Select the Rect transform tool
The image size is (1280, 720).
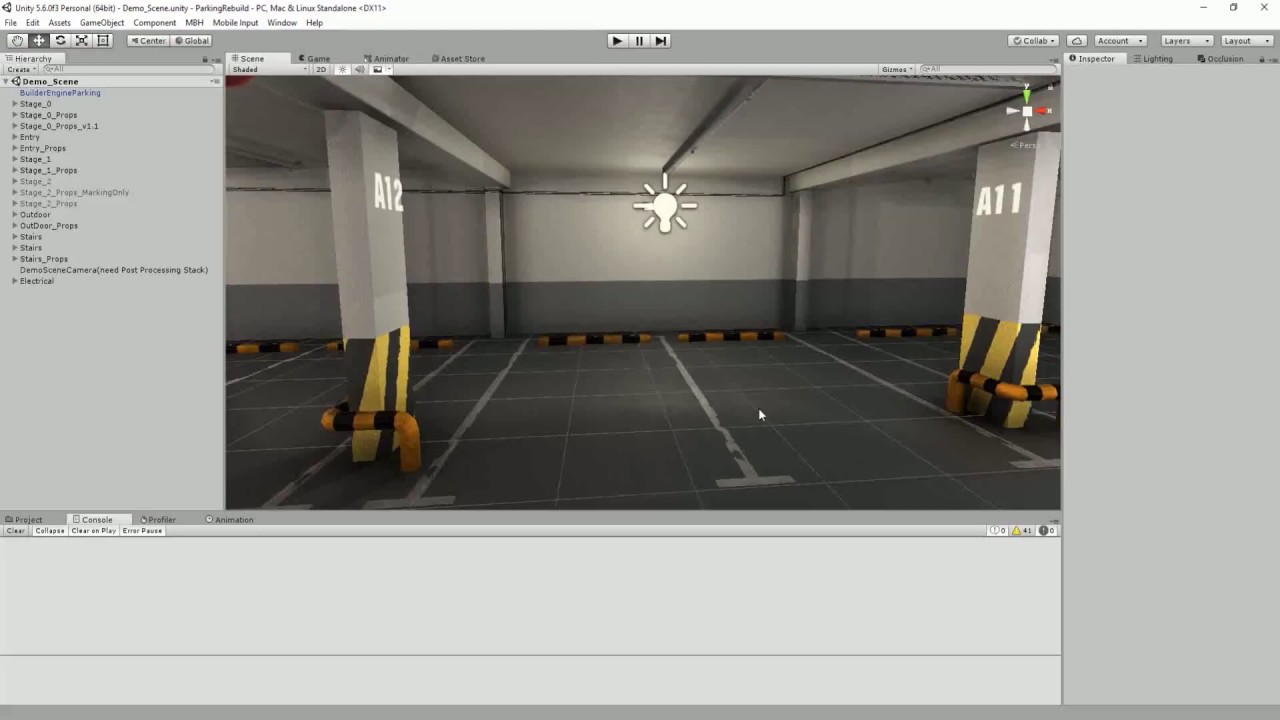tap(102, 40)
